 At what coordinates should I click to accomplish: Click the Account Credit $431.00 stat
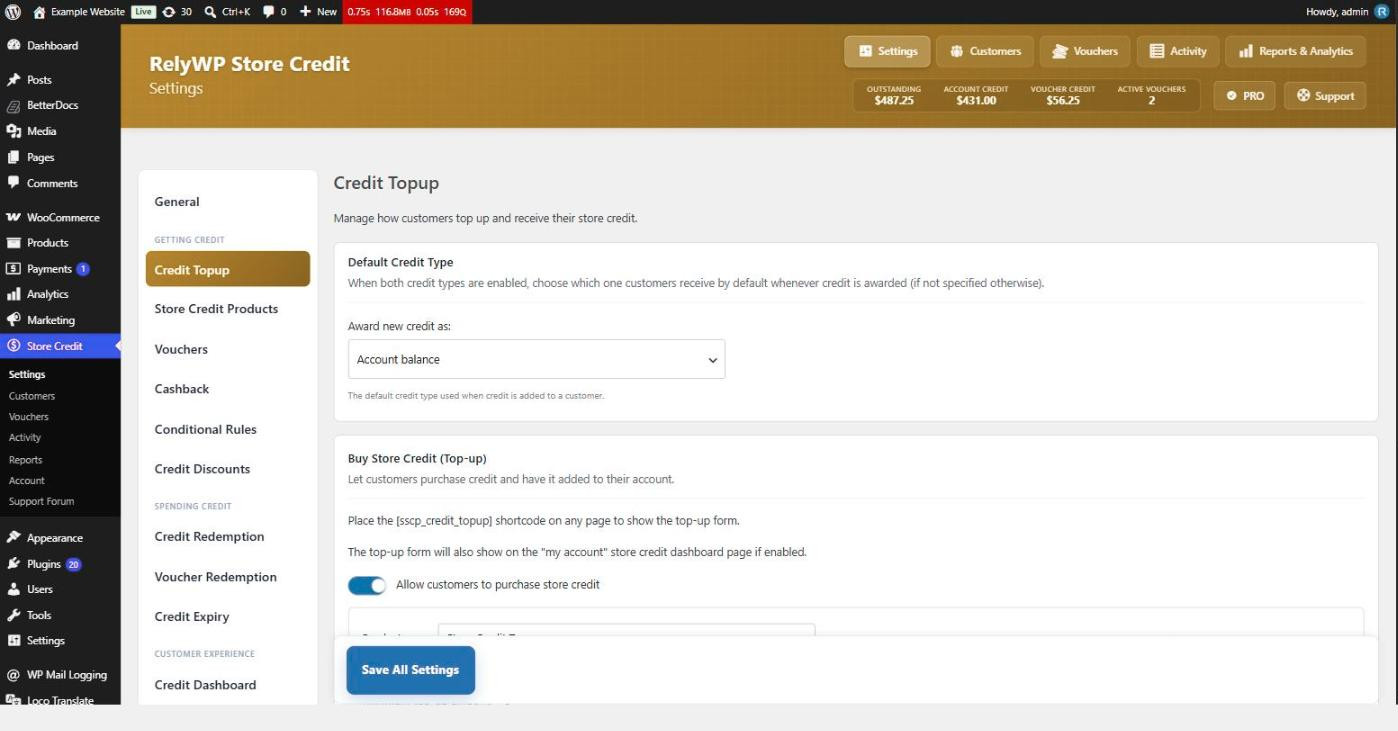coord(976,95)
